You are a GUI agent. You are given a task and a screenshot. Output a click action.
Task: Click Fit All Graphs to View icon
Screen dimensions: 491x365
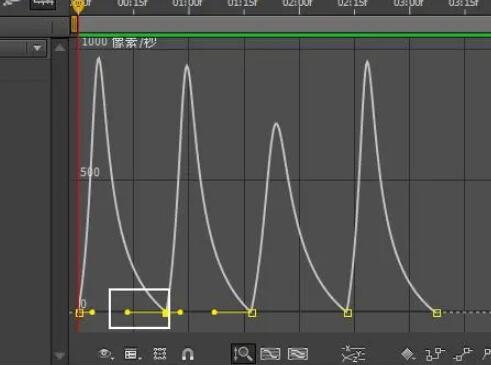(298, 354)
